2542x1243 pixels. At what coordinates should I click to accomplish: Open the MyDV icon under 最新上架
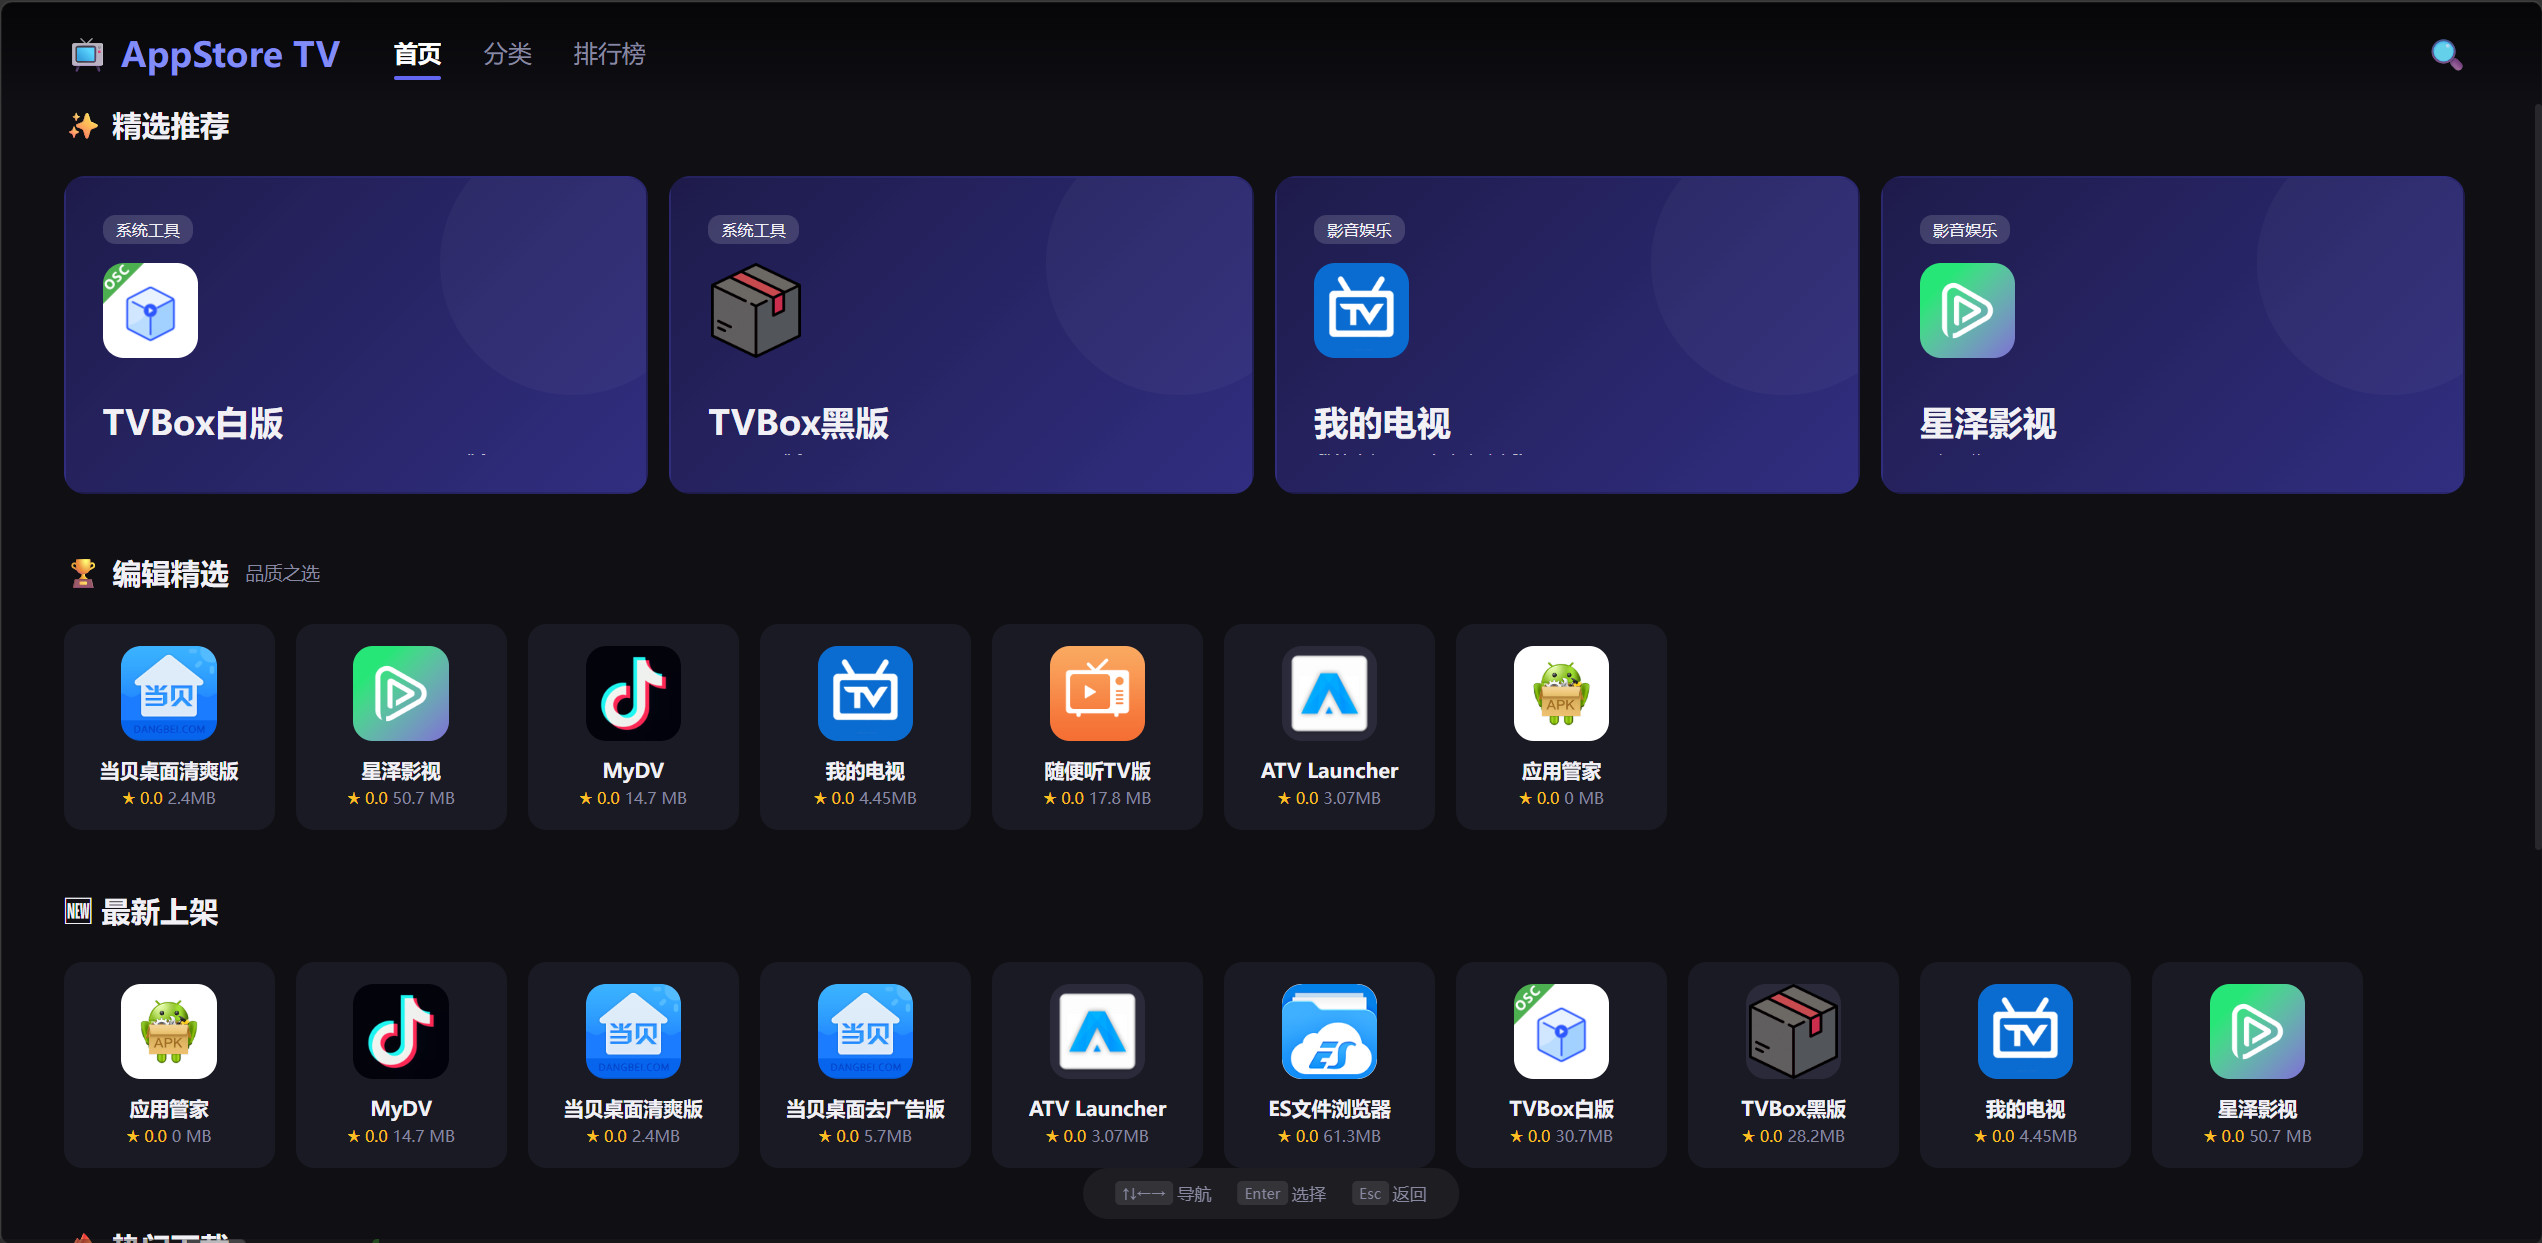click(401, 1031)
